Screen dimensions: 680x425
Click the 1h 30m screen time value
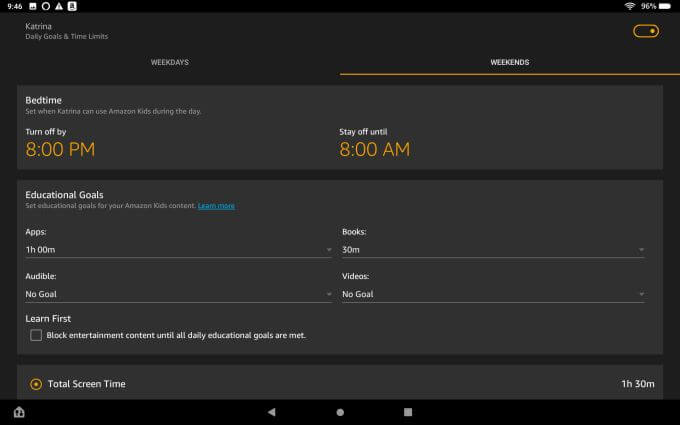tap(638, 384)
